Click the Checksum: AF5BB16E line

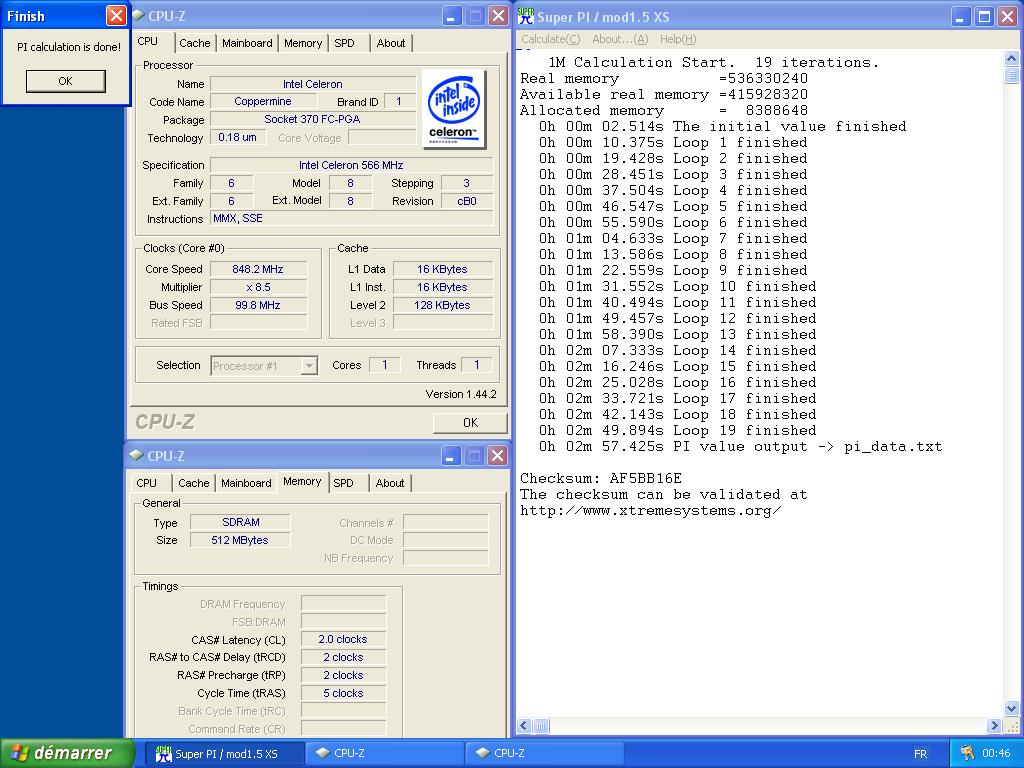(x=601, y=478)
